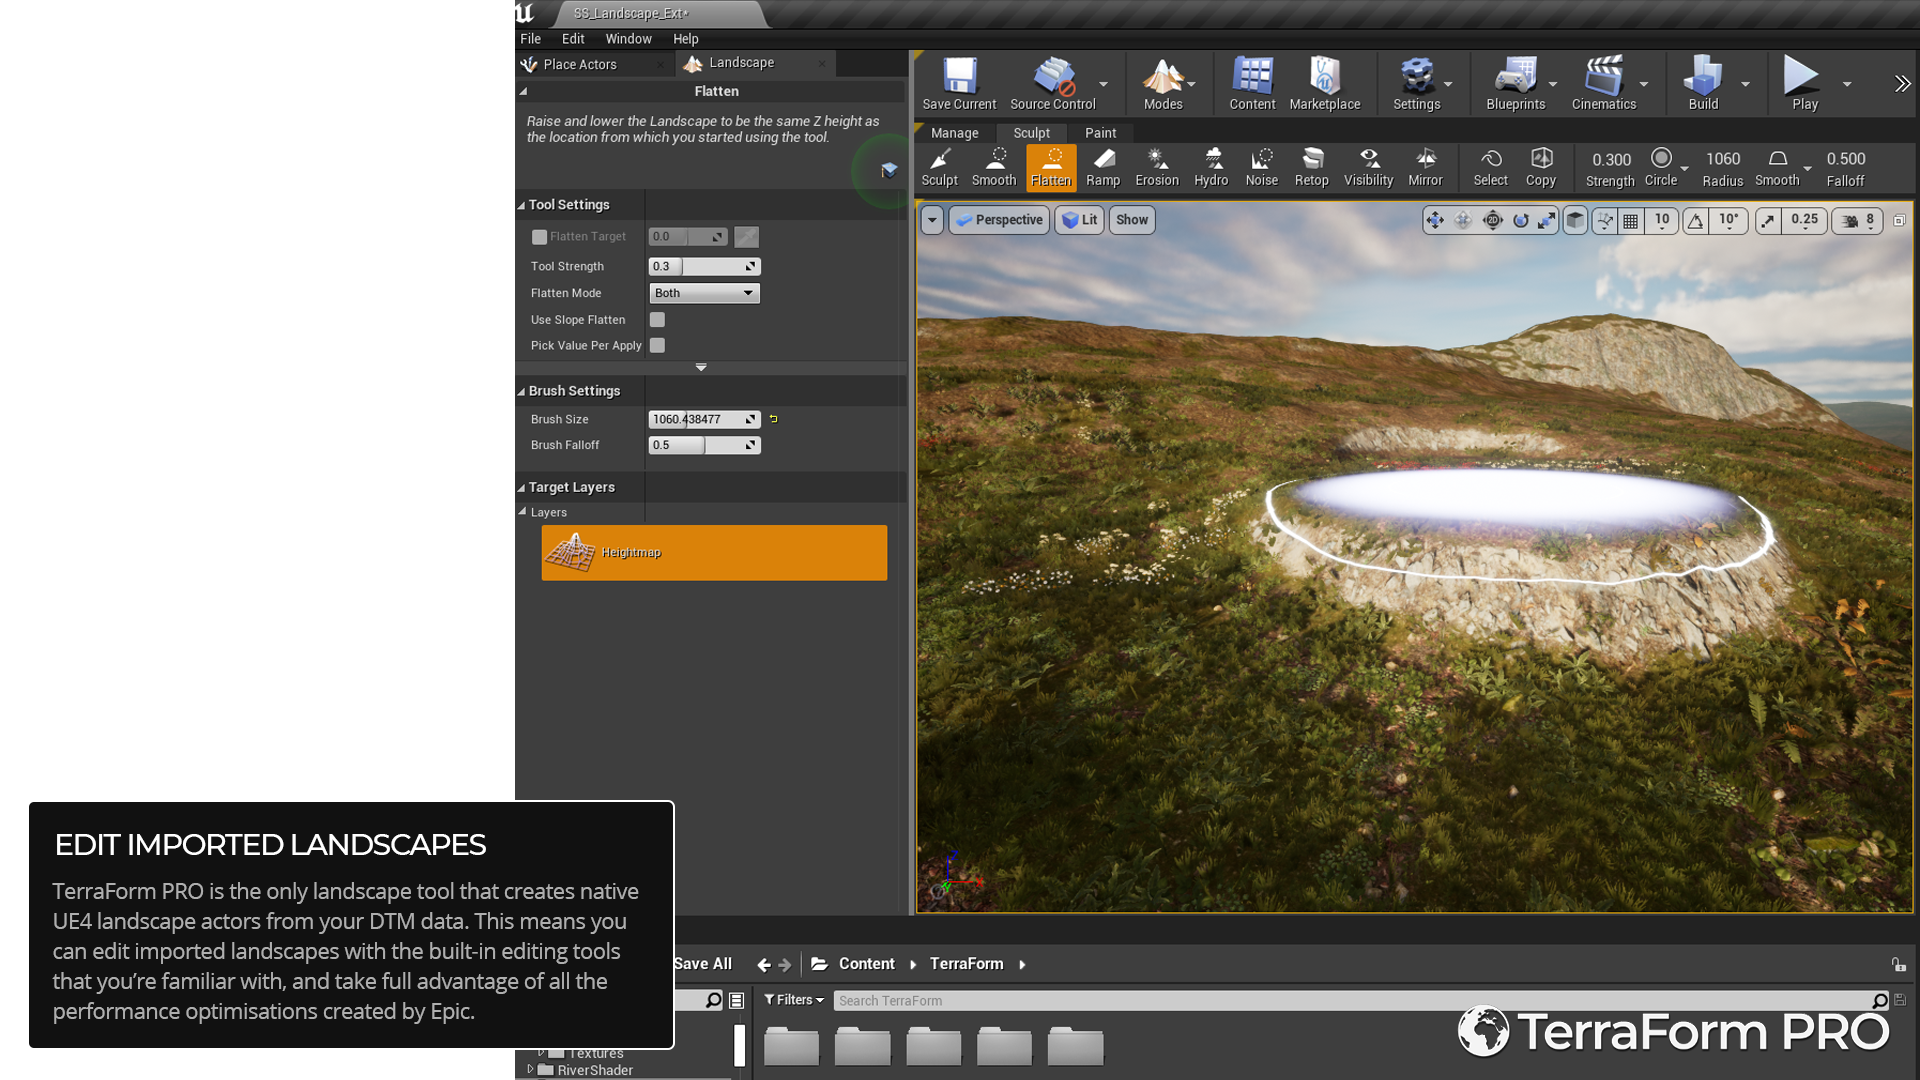Open Source Control from the toolbar
This screenshot has width=1920, height=1080.
tap(1053, 84)
